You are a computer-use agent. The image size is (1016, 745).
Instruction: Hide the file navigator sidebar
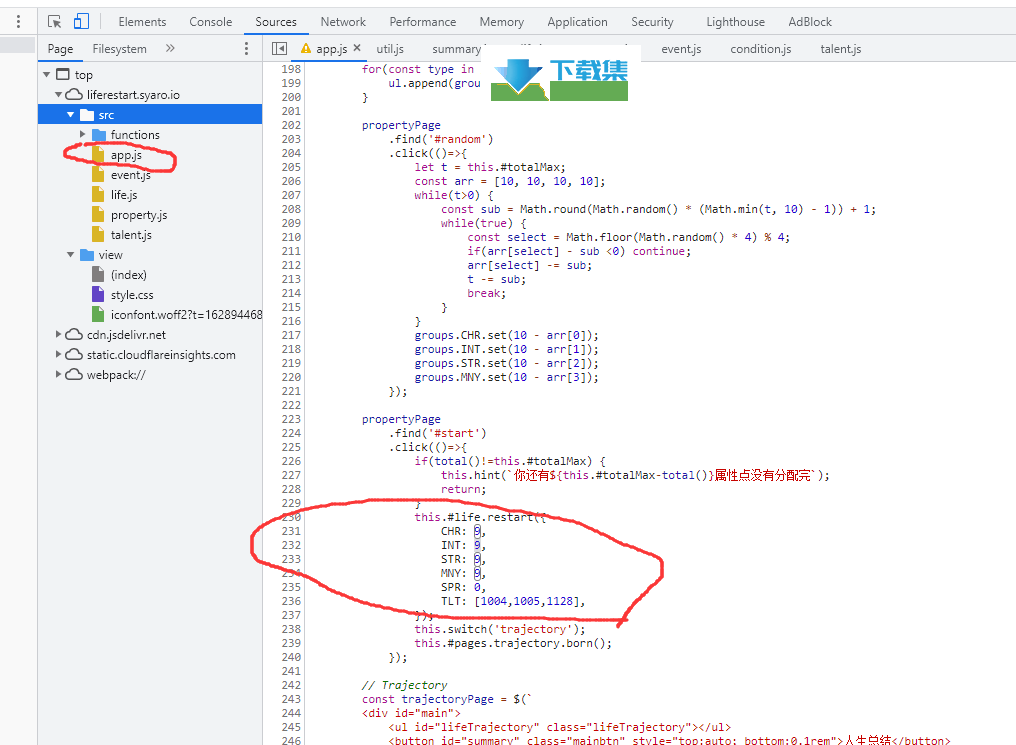point(279,49)
